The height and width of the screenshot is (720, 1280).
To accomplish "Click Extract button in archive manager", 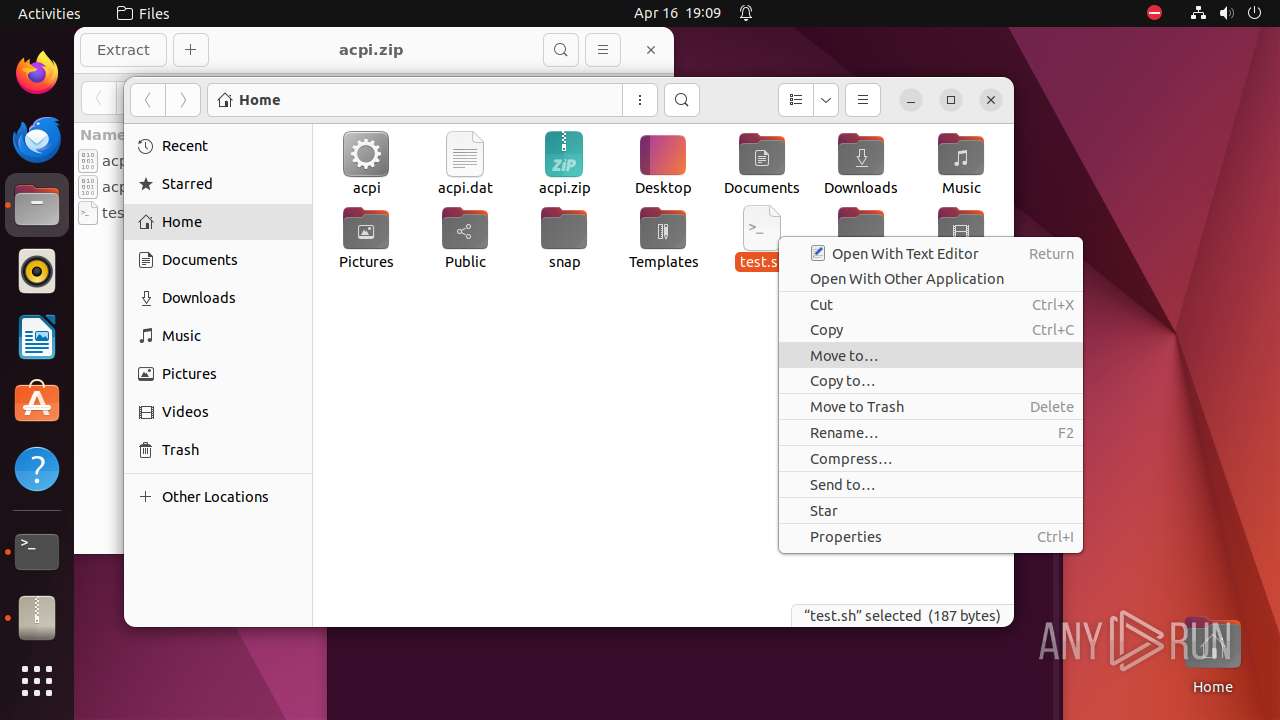I will coord(123,50).
